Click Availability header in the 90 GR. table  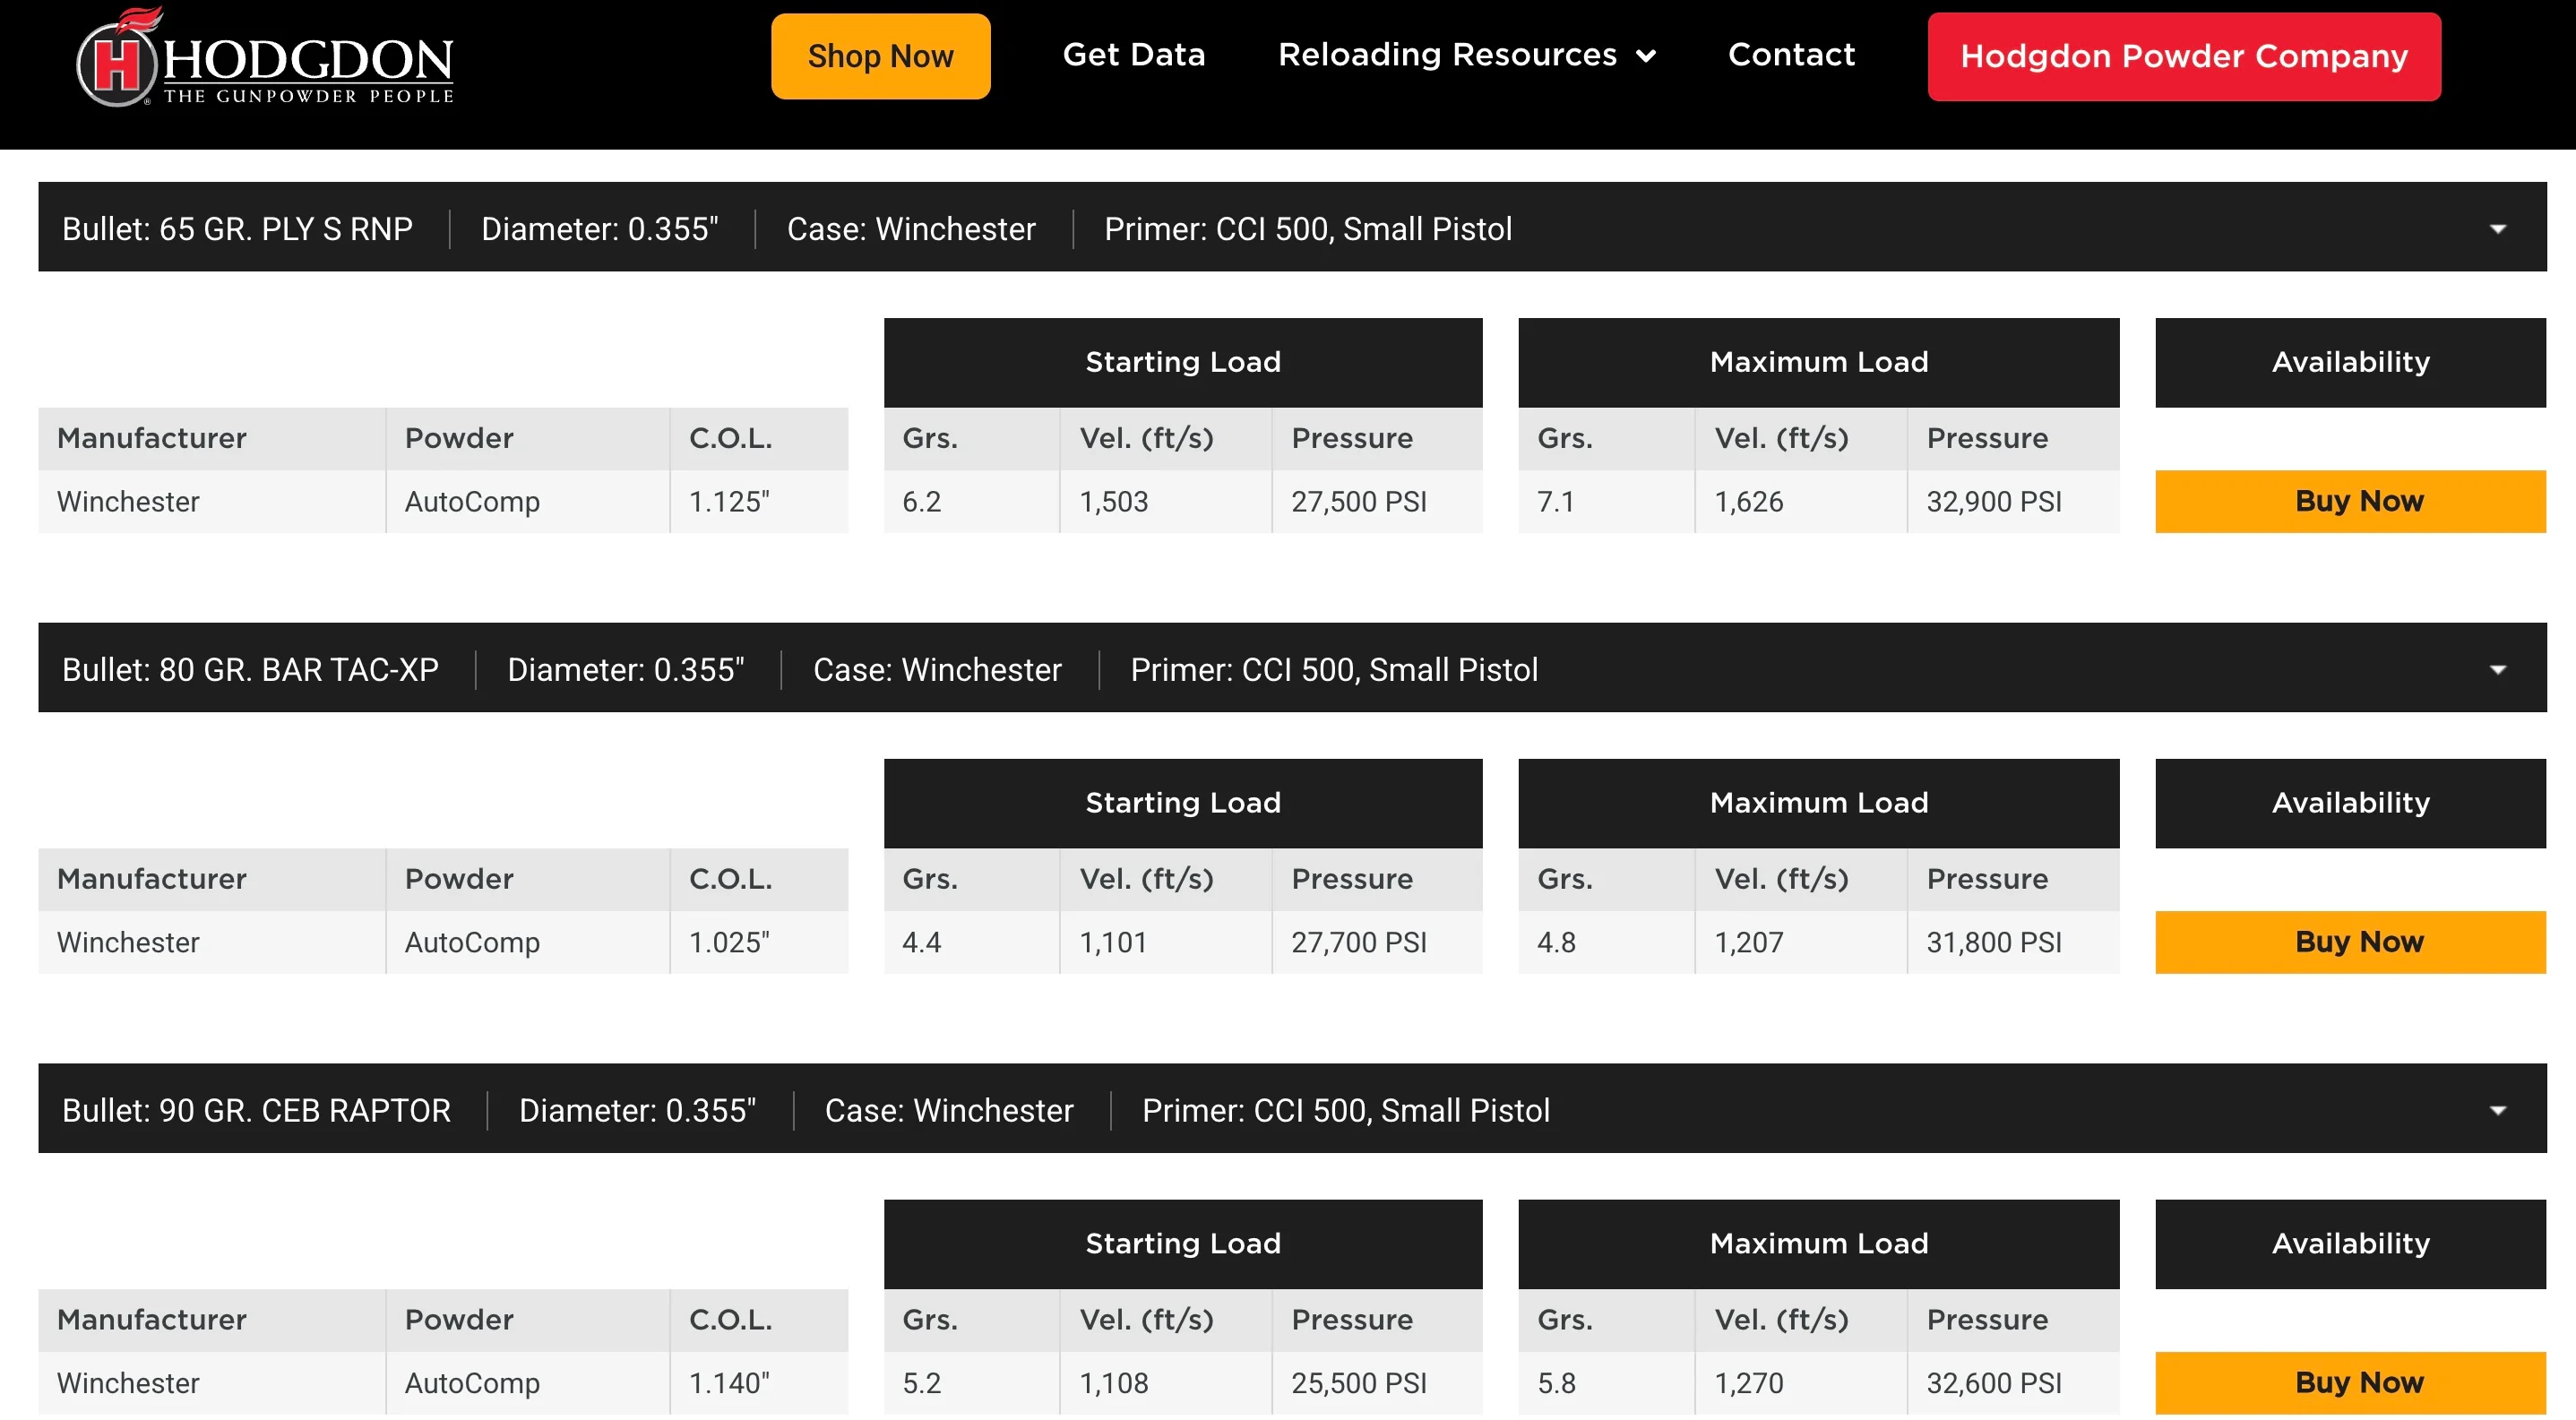point(2350,1244)
